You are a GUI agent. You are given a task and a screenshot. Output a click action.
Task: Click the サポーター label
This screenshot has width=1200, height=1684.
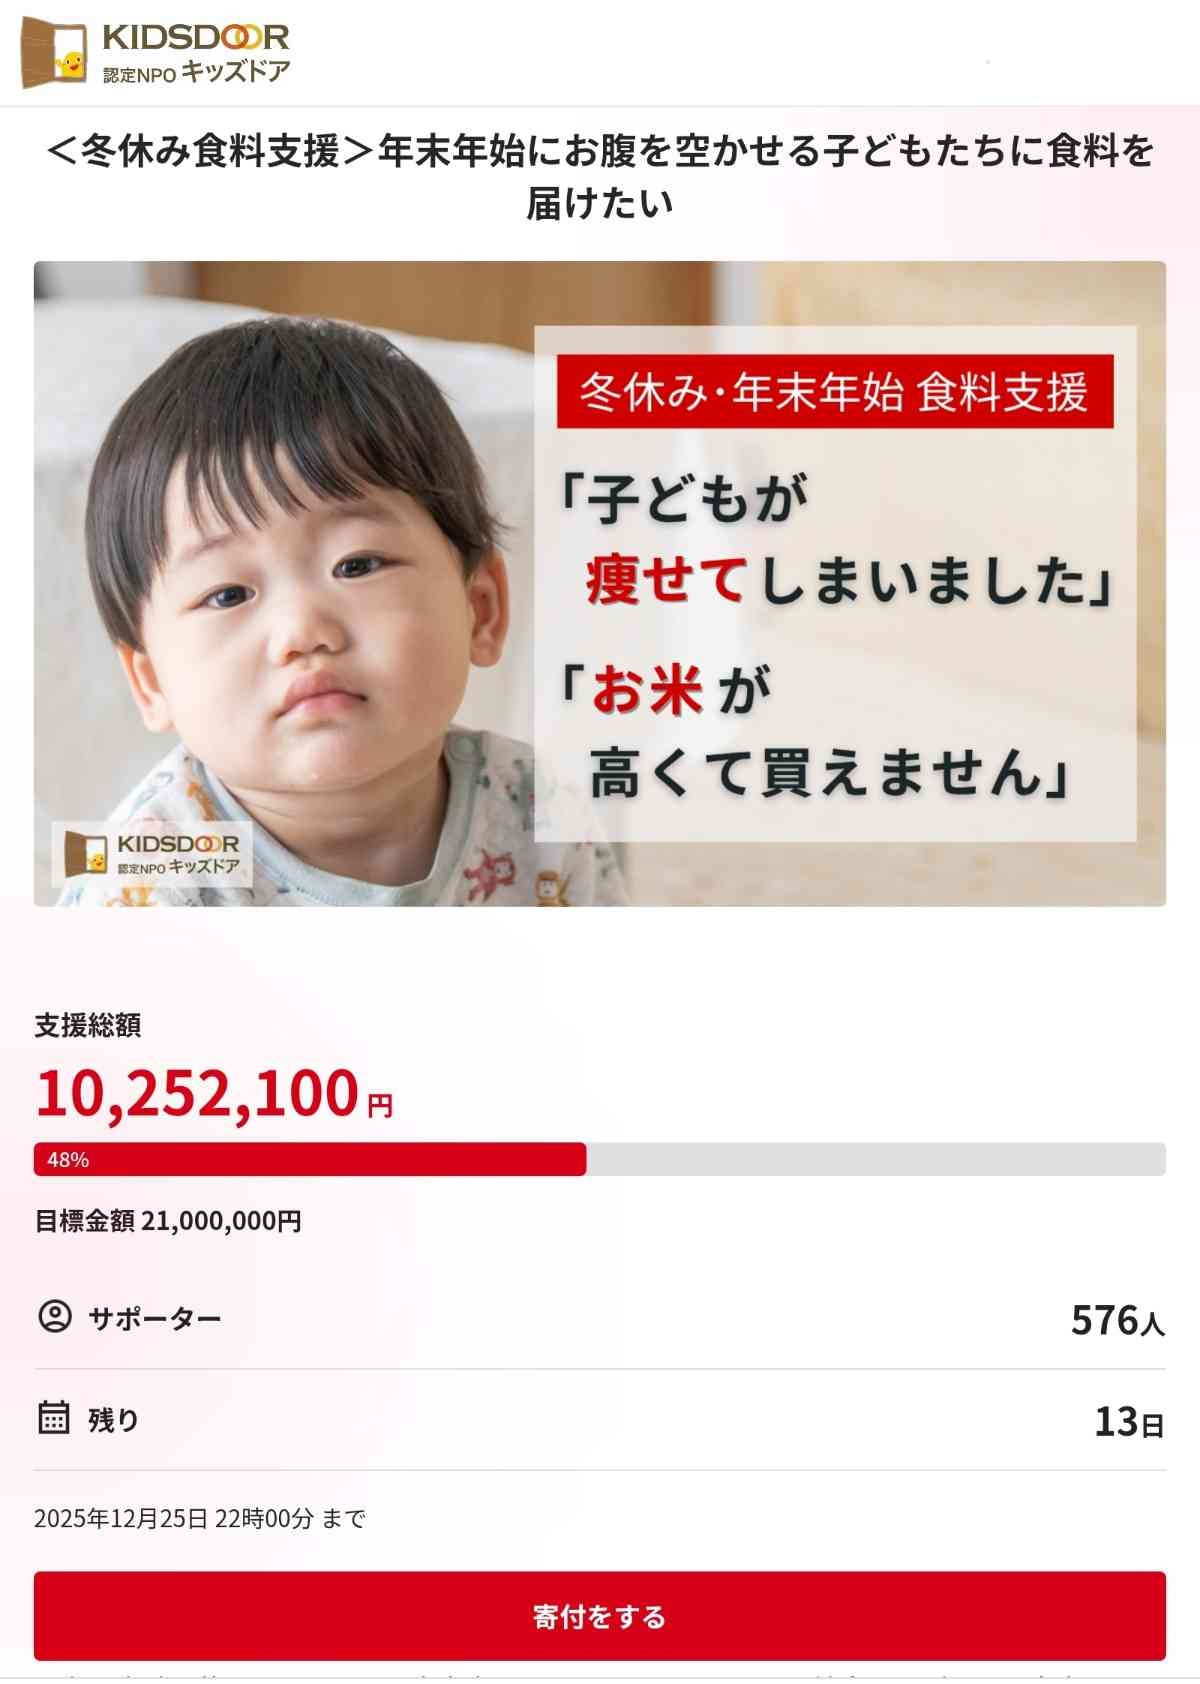pyautogui.click(x=155, y=1318)
